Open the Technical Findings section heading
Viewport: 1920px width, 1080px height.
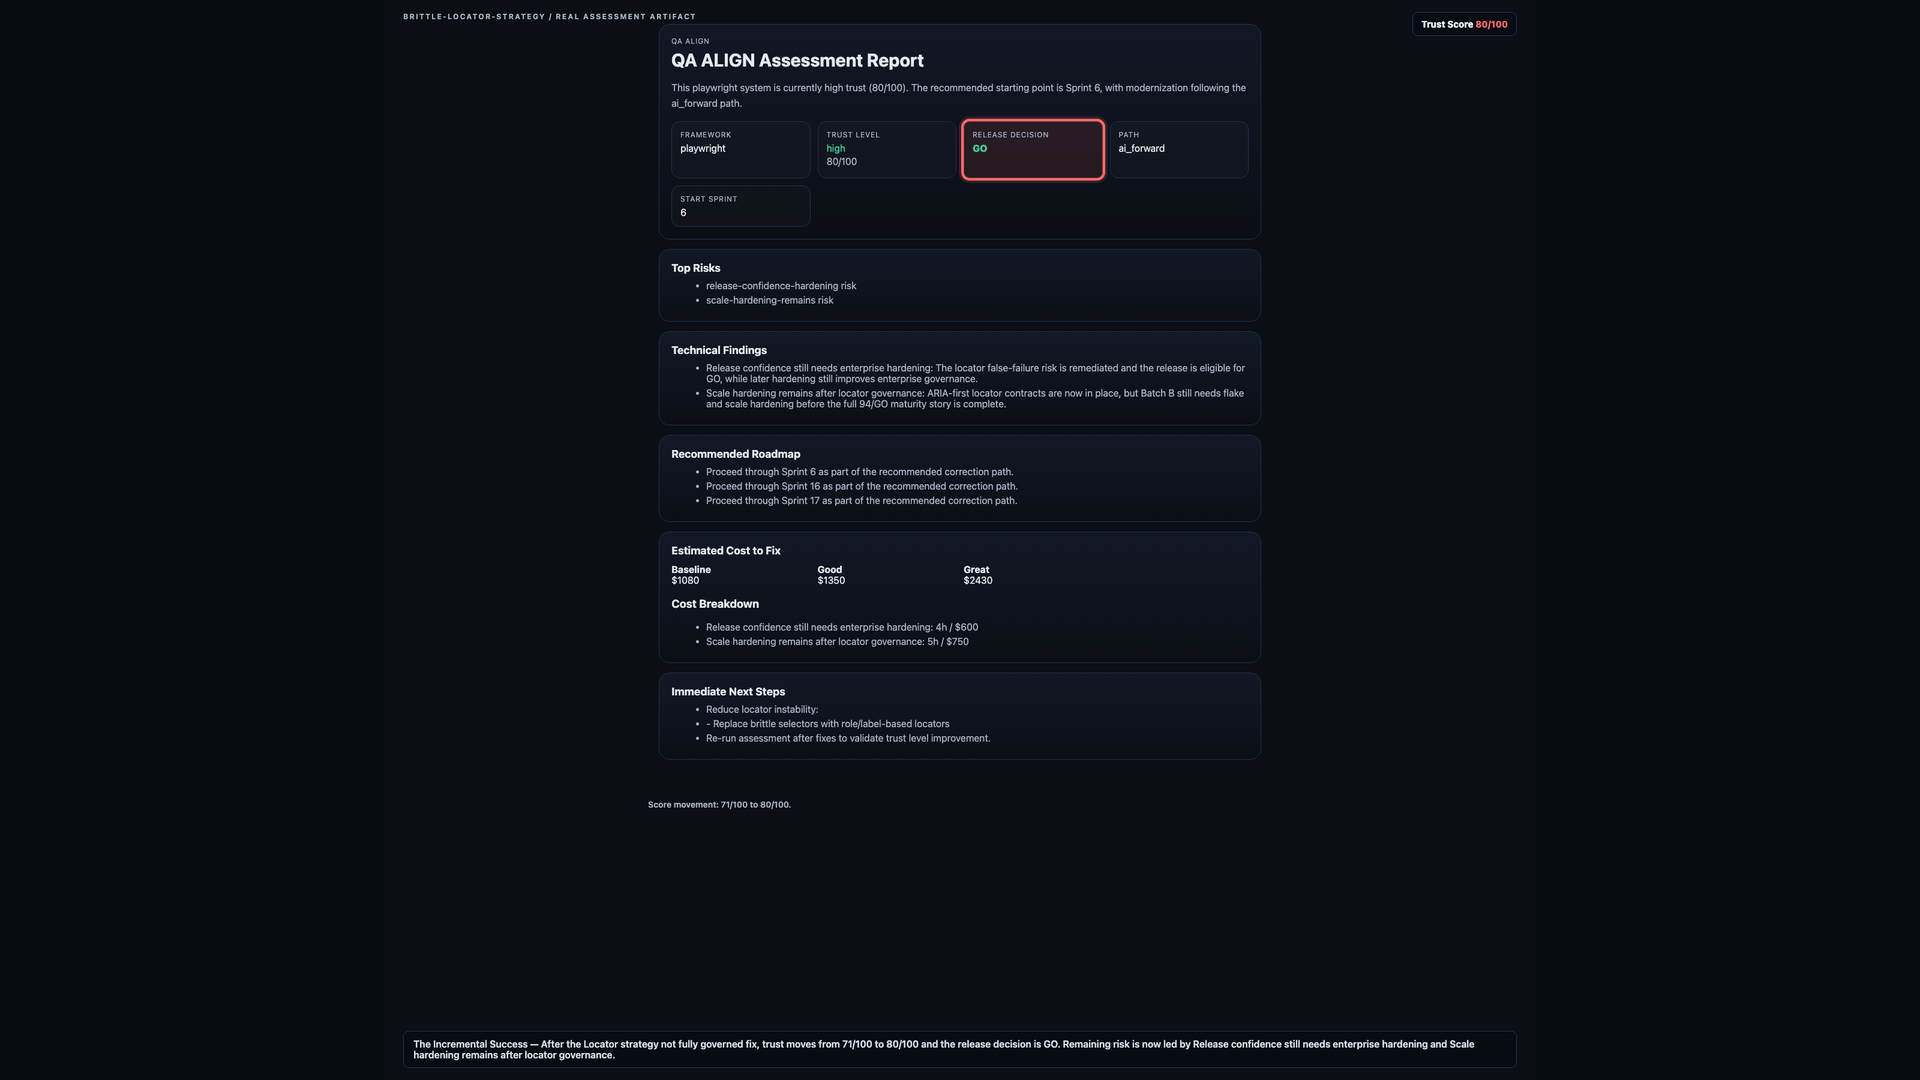coord(719,350)
